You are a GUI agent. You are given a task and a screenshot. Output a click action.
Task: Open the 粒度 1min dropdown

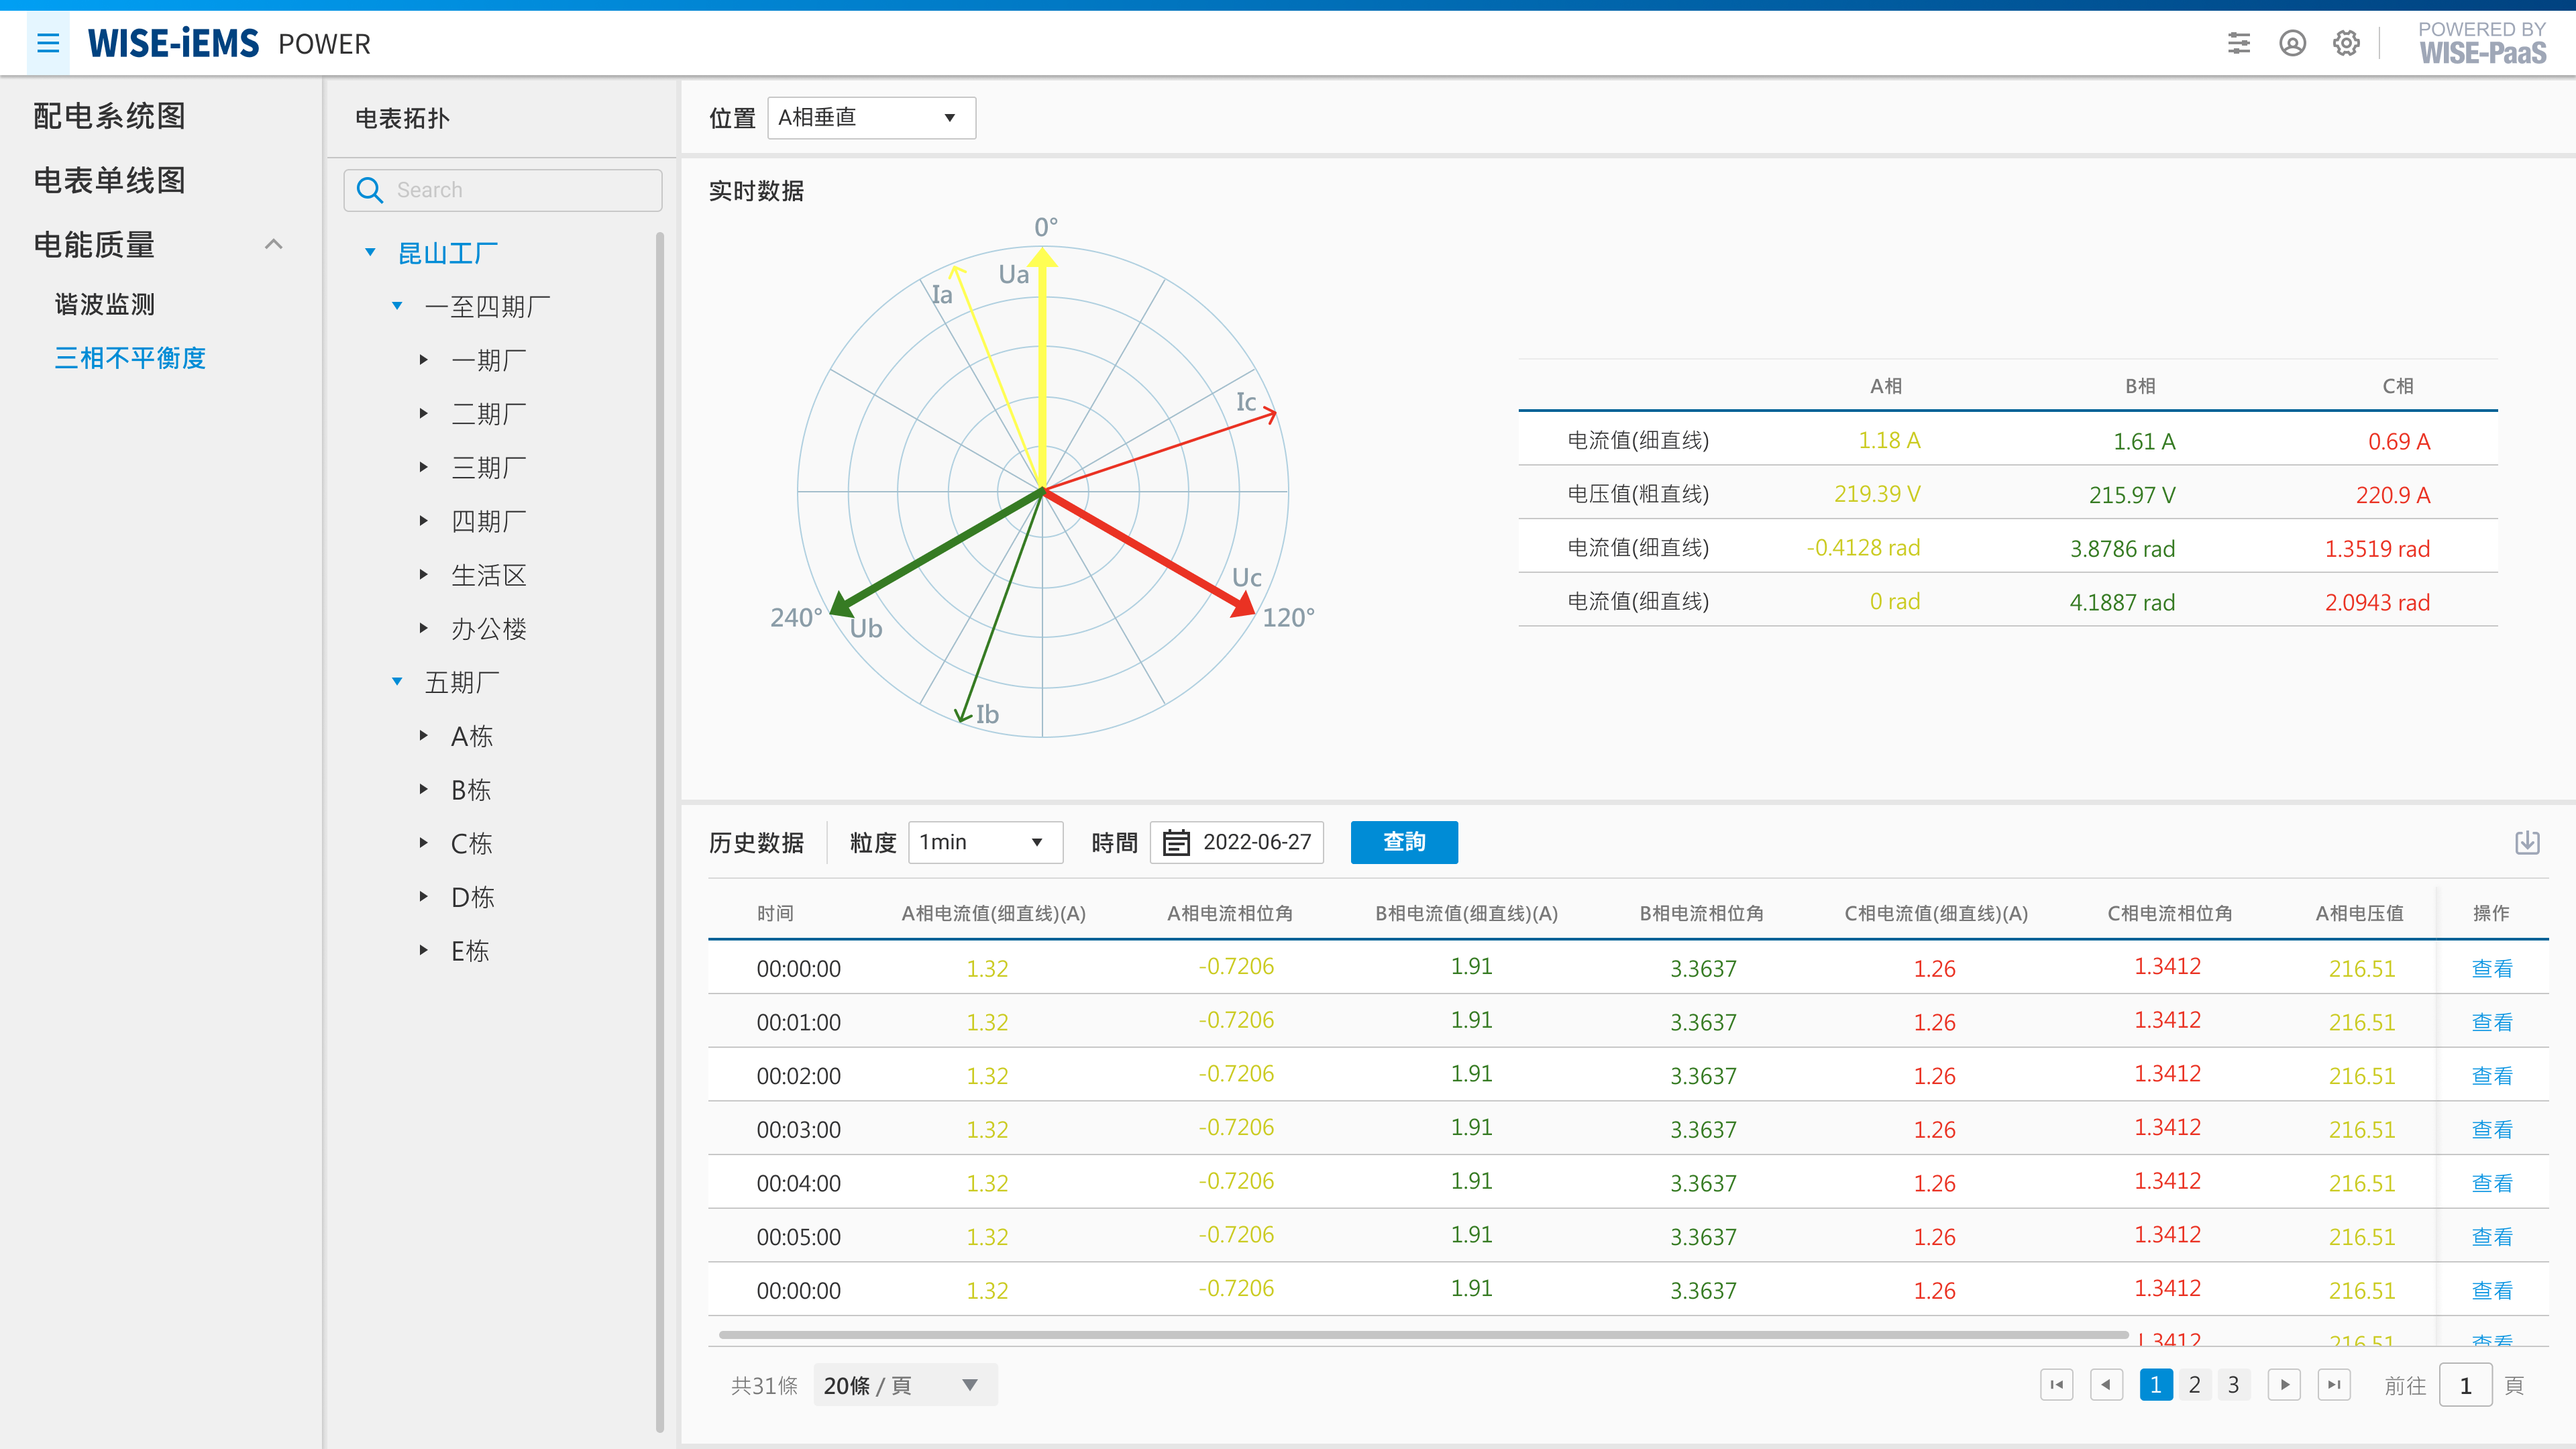(980, 842)
